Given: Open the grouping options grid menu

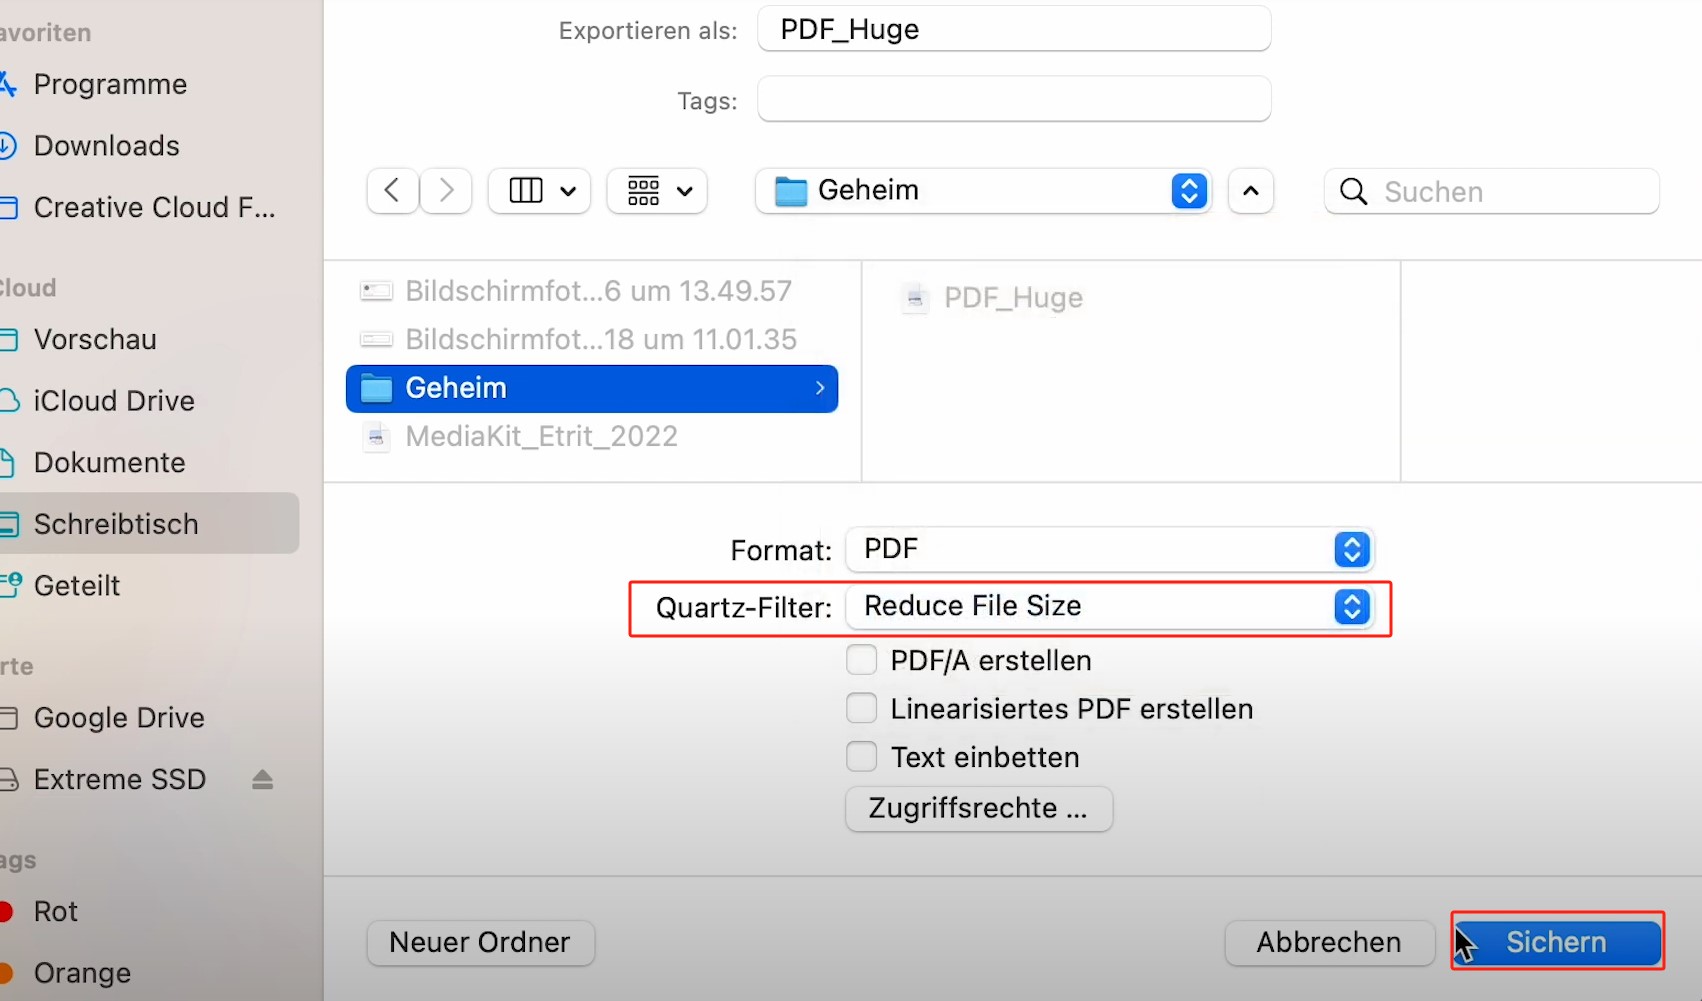Looking at the screenshot, I should pos(657,190).
